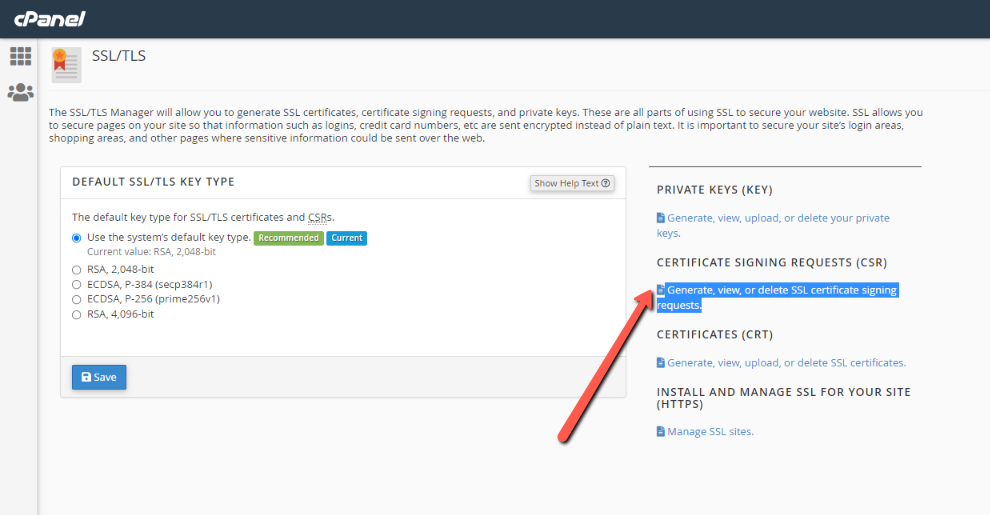Image resolution: width=990 pixels, height=515 pixels.
Task: Select Use the system's default key type
Action: 76,238
